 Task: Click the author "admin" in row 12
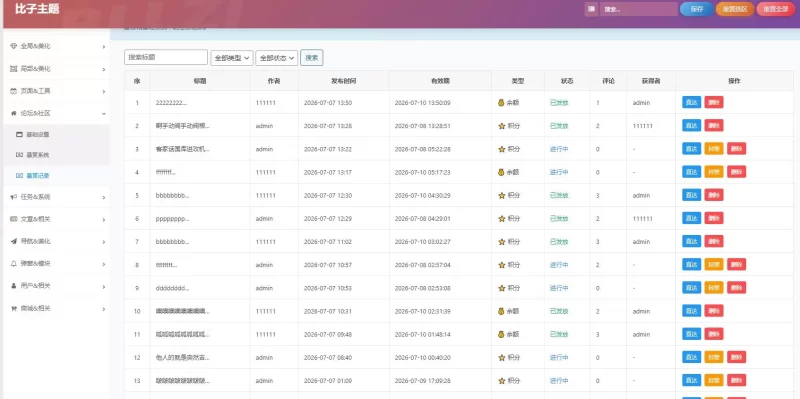[x=264, y=358]
